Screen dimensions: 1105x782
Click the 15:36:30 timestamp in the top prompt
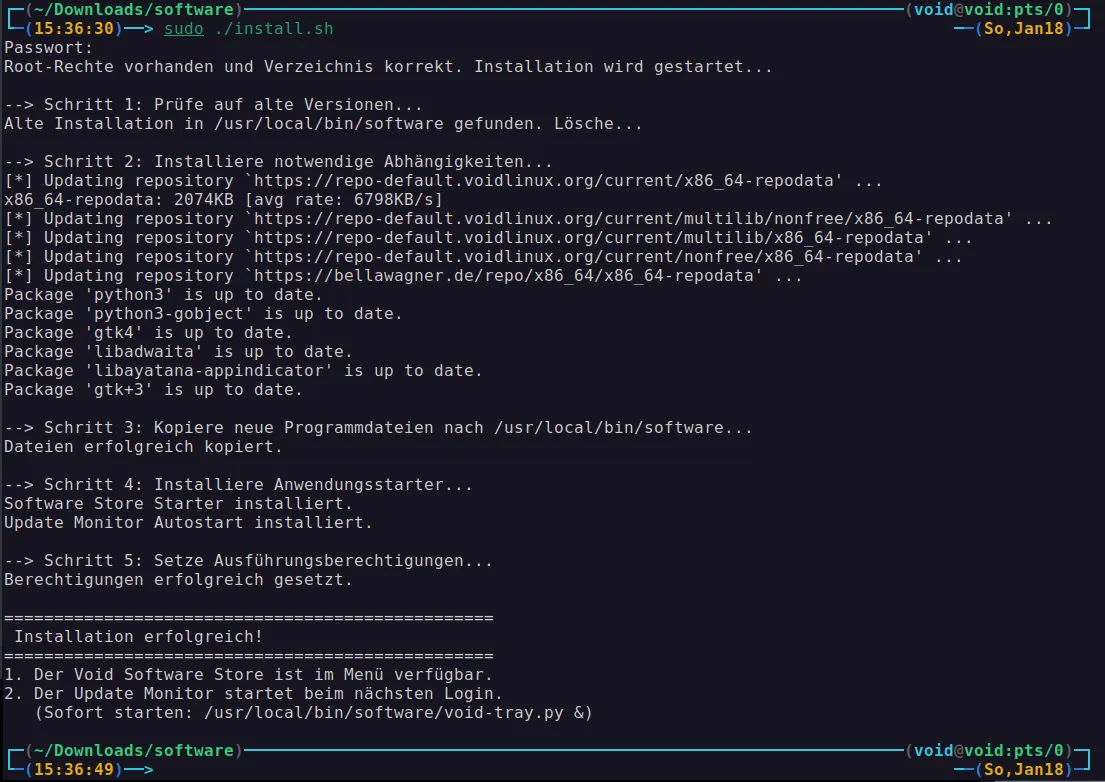(x=73, y=29)
